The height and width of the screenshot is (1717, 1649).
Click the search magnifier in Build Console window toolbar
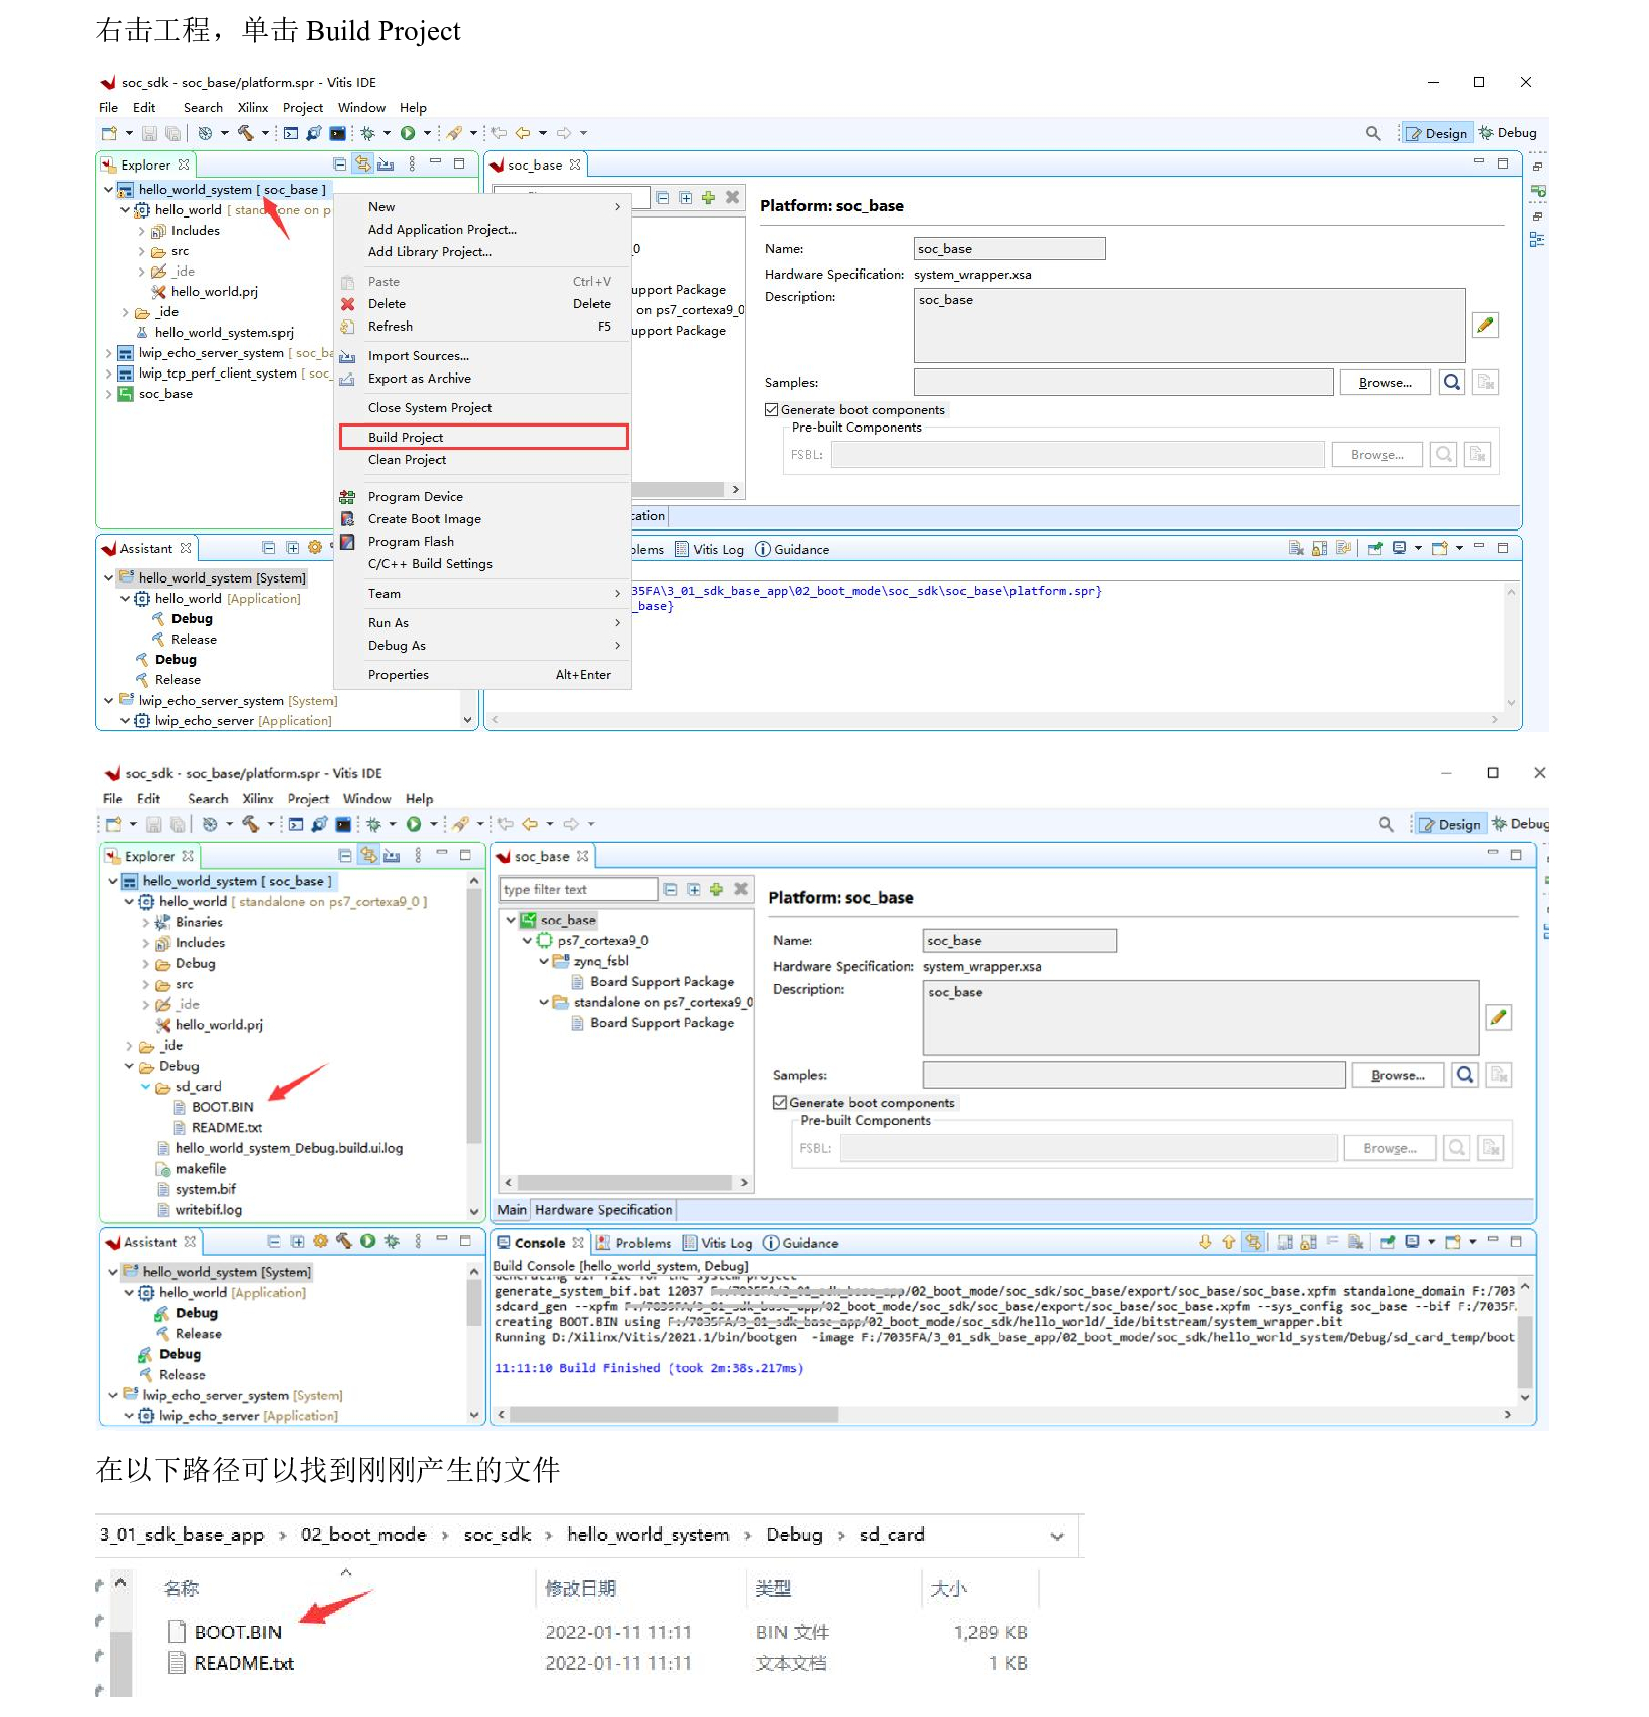click(x=1386, y=824)
